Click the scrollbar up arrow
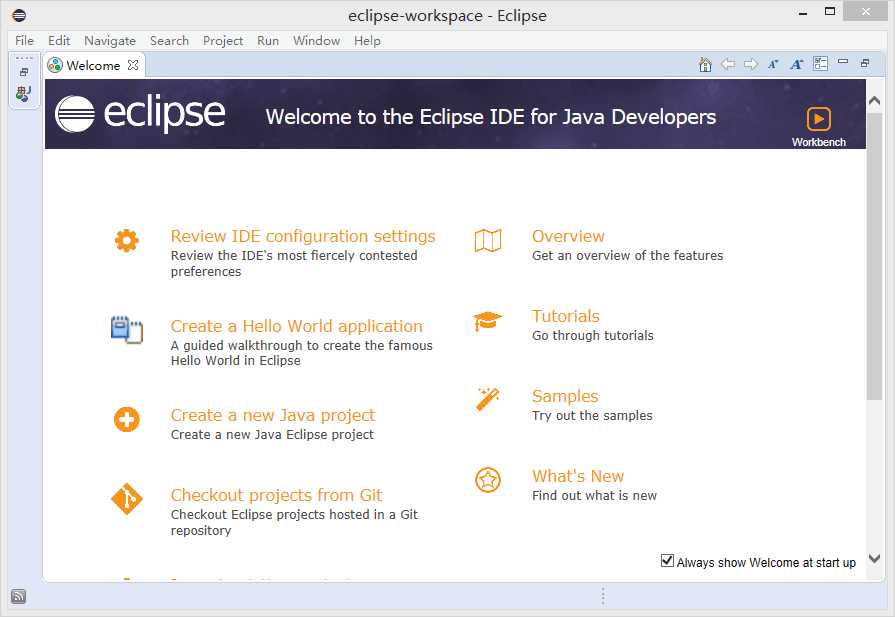This screenshot has height=617, width=895. click(874, 101)
